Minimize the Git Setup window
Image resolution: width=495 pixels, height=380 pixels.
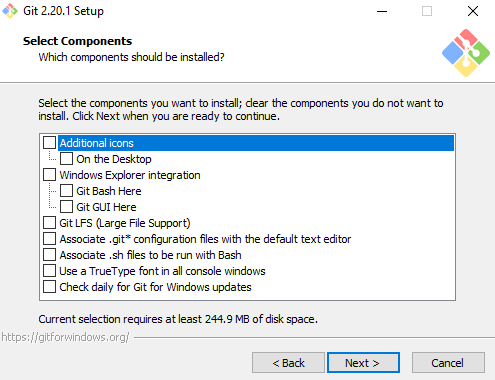click(x=382, y=11)
